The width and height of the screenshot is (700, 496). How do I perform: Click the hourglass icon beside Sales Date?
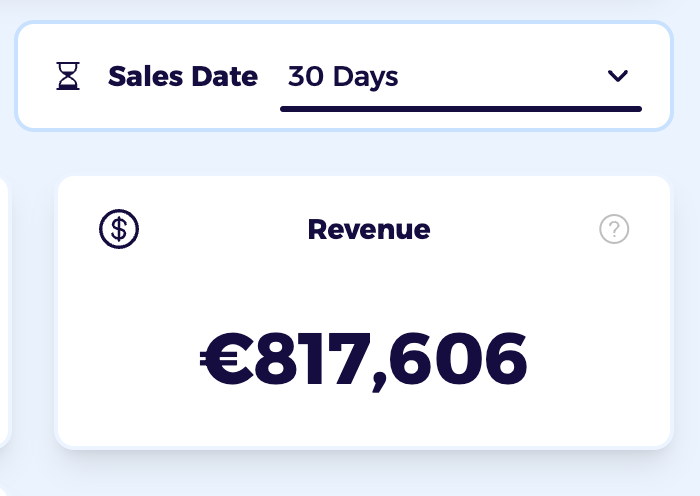pyautogui.click(x=68, y=77)
